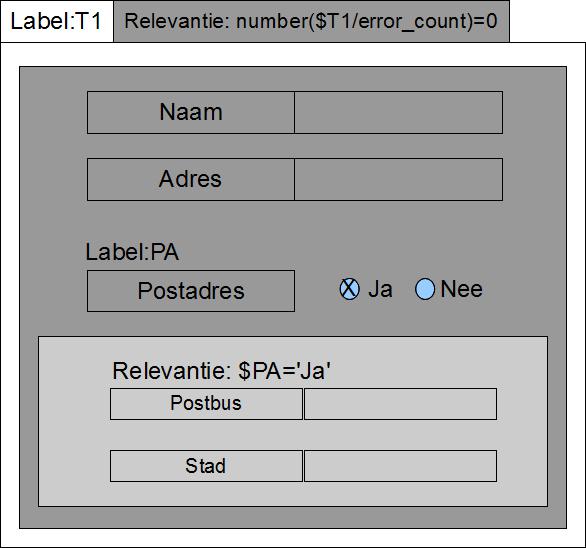Open the Relevantie number($T1/error_count)=0 tab
Screen dimensions: 586x548
pyautogui.click(x=311, y=21)
